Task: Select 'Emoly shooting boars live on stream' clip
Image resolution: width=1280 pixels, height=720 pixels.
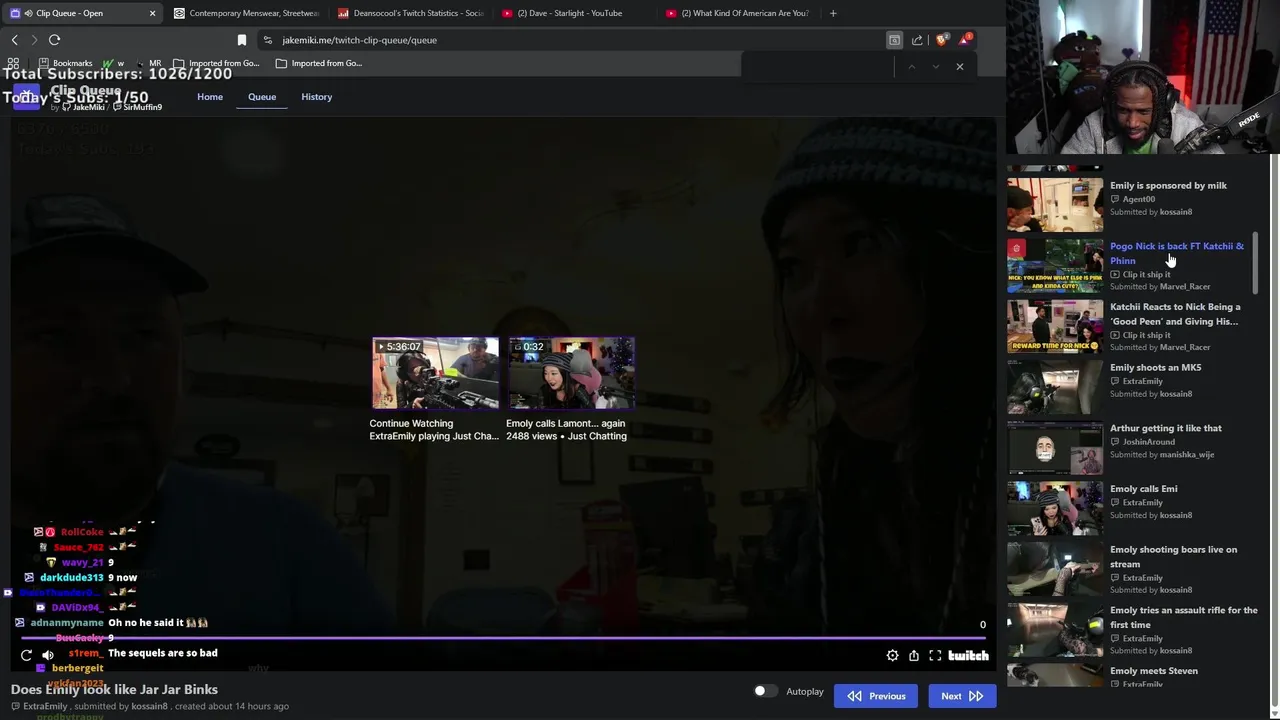Action: pyautogui.click(x=1173, y=556)
